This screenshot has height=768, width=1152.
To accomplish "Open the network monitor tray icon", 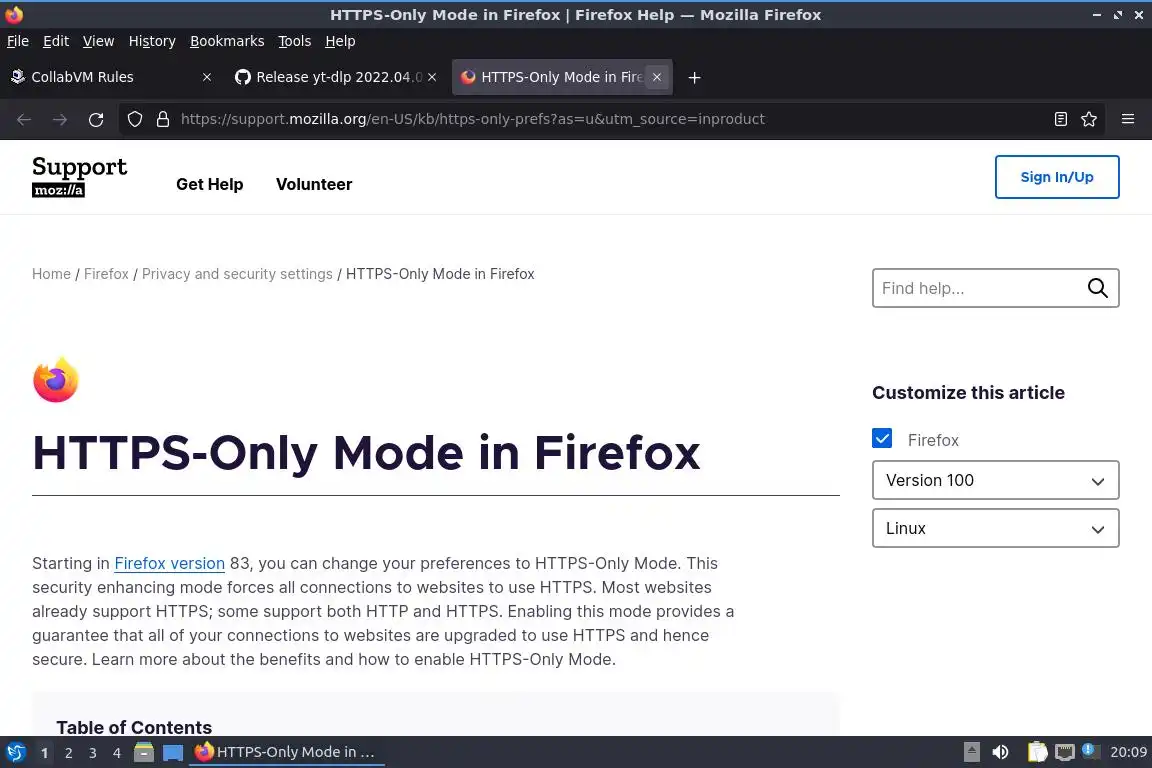I will [x=1065, y=752].
